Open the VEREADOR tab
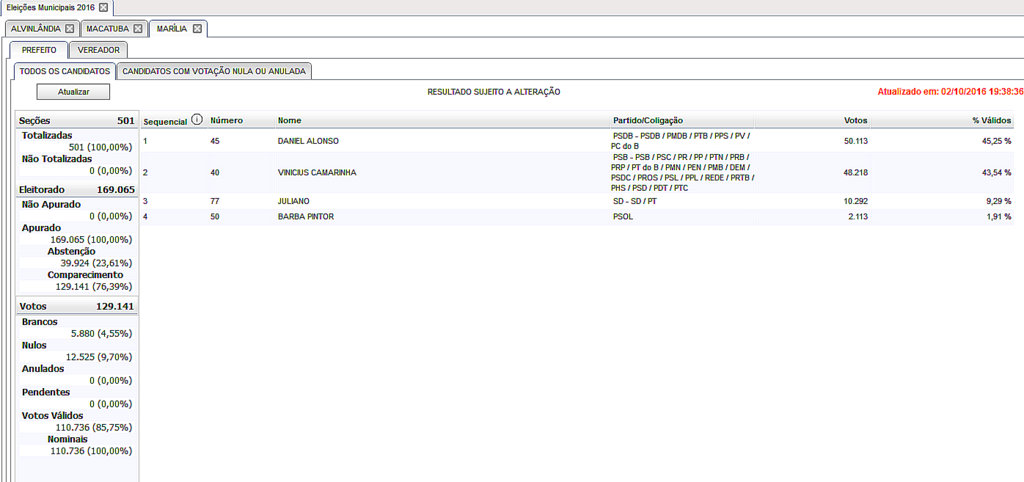This screenshot has height=482, width=1024. [99, 50]
